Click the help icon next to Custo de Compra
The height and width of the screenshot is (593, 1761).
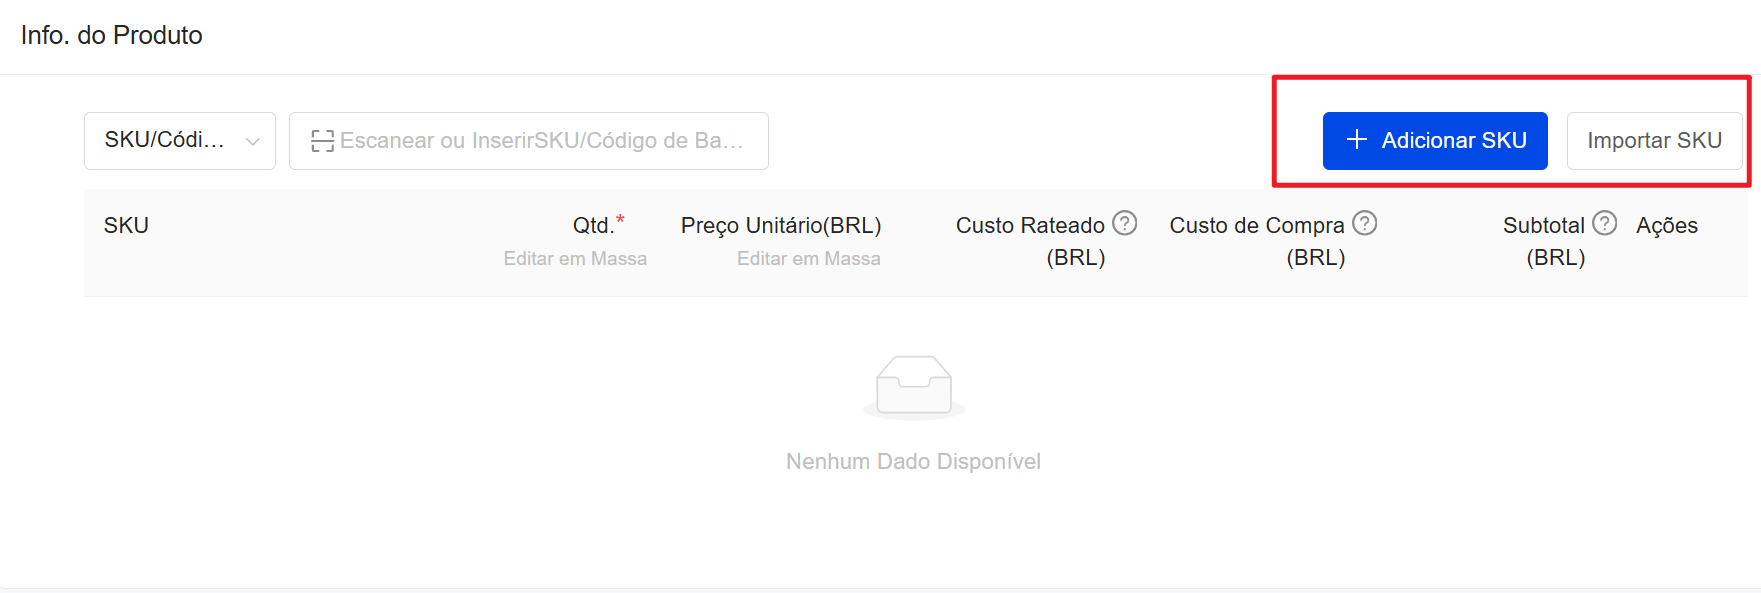pyautogui.click(x=1365, y=223)
